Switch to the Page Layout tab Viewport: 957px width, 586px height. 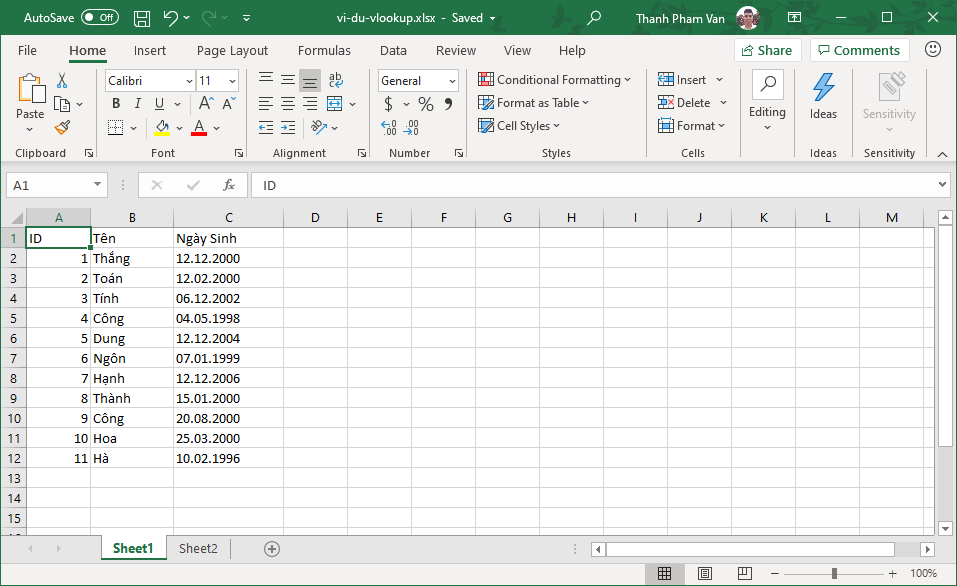(232, 51)
